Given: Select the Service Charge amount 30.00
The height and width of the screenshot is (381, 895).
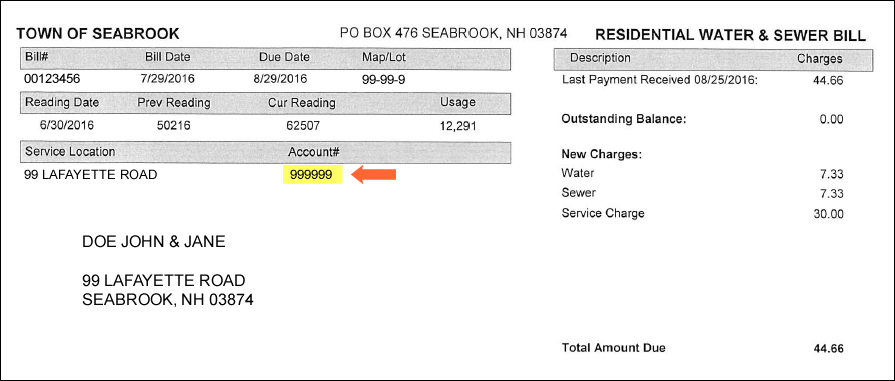Looking at the screenshot, I should (828, 214).
